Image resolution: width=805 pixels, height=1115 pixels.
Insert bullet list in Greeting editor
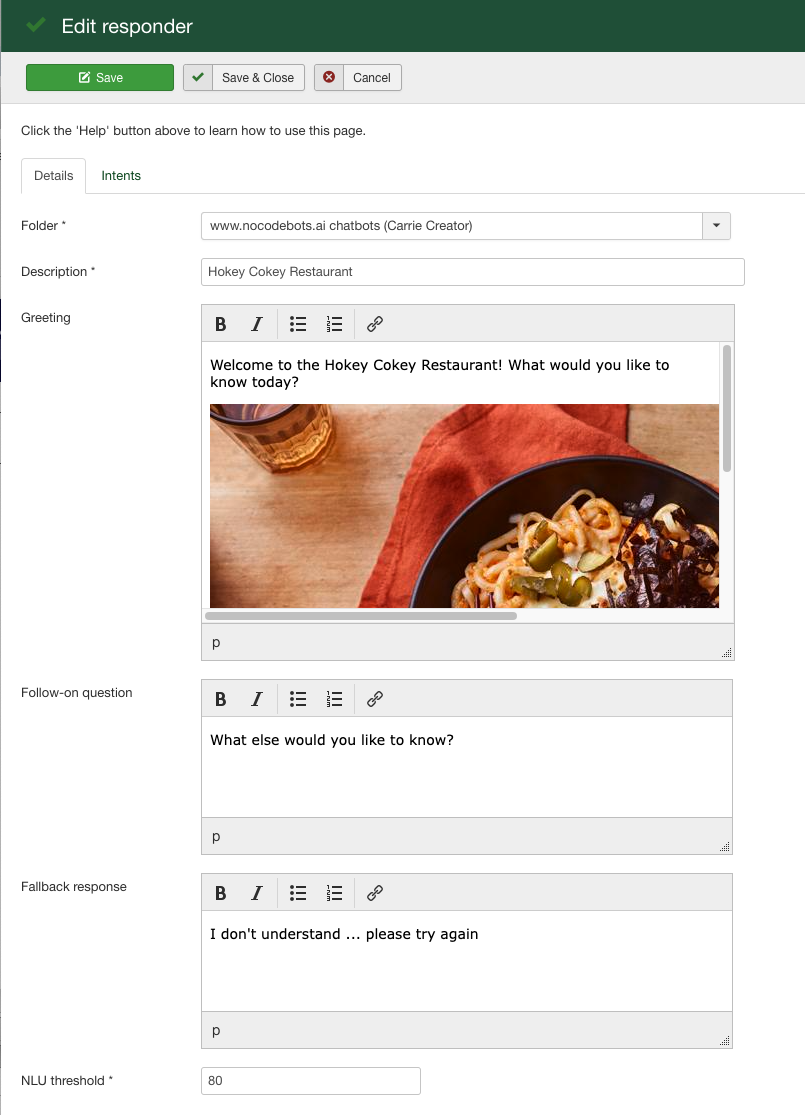point(298,324)
